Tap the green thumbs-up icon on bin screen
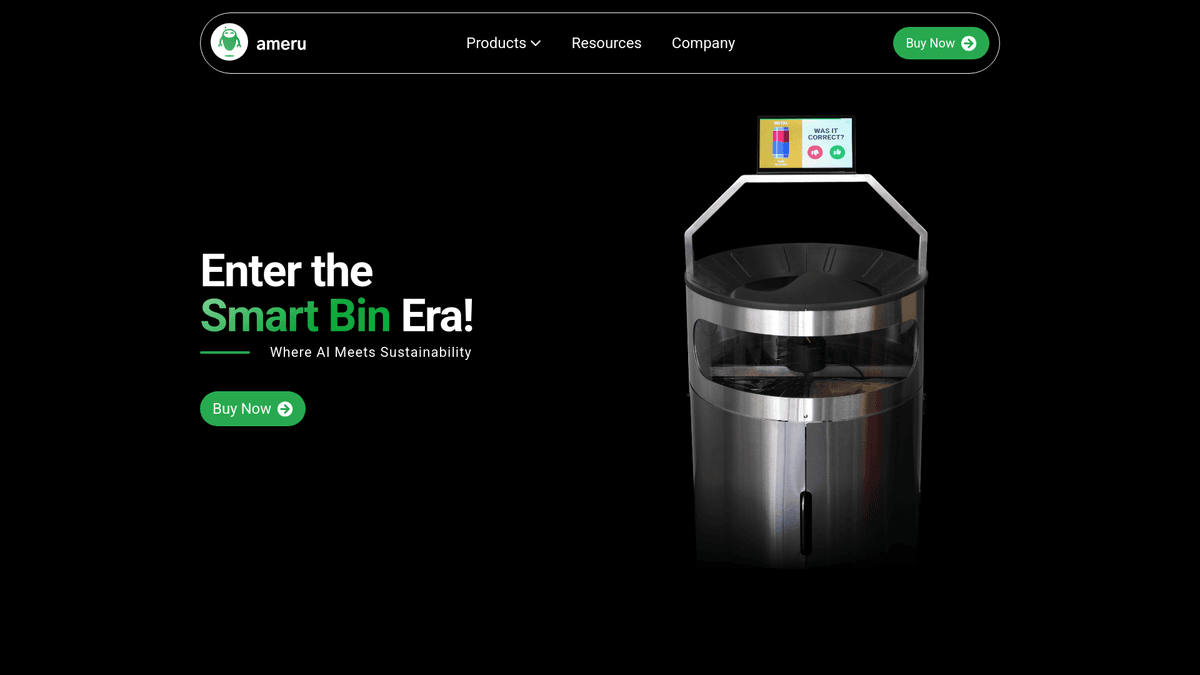 [x=837, y=152]
